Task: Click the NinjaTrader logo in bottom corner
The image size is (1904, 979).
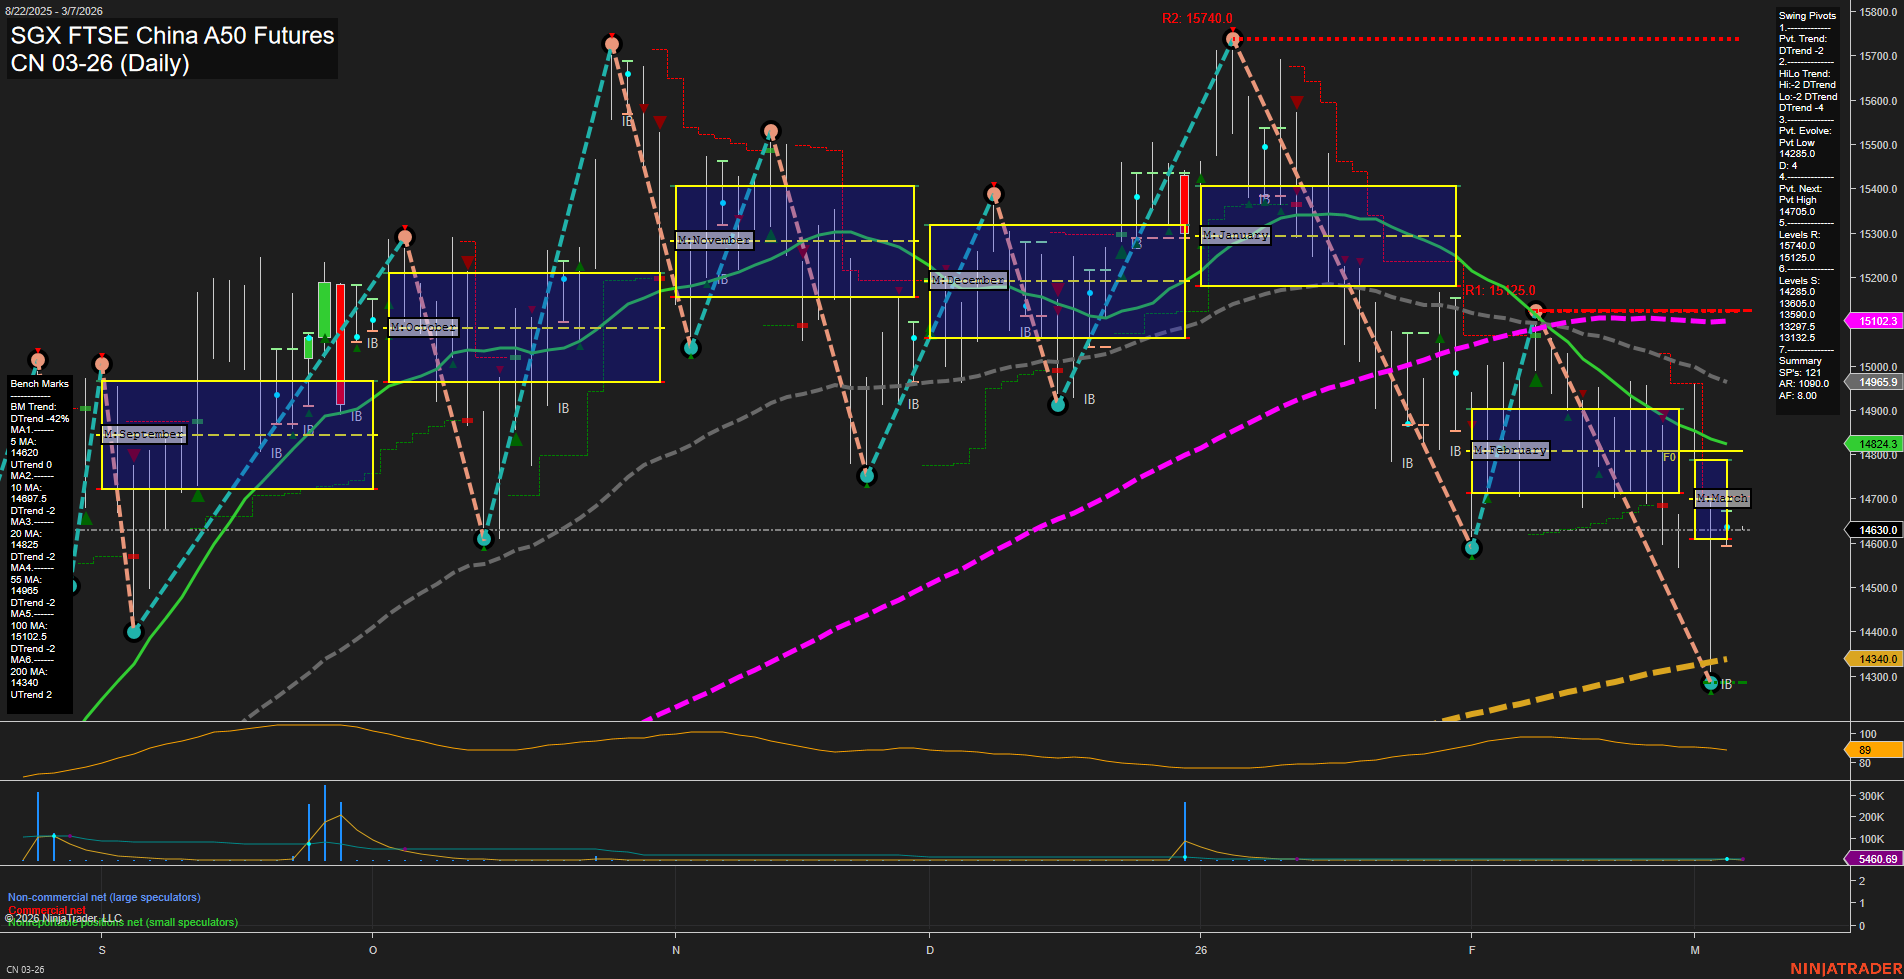Action: tap(1845, 968)
